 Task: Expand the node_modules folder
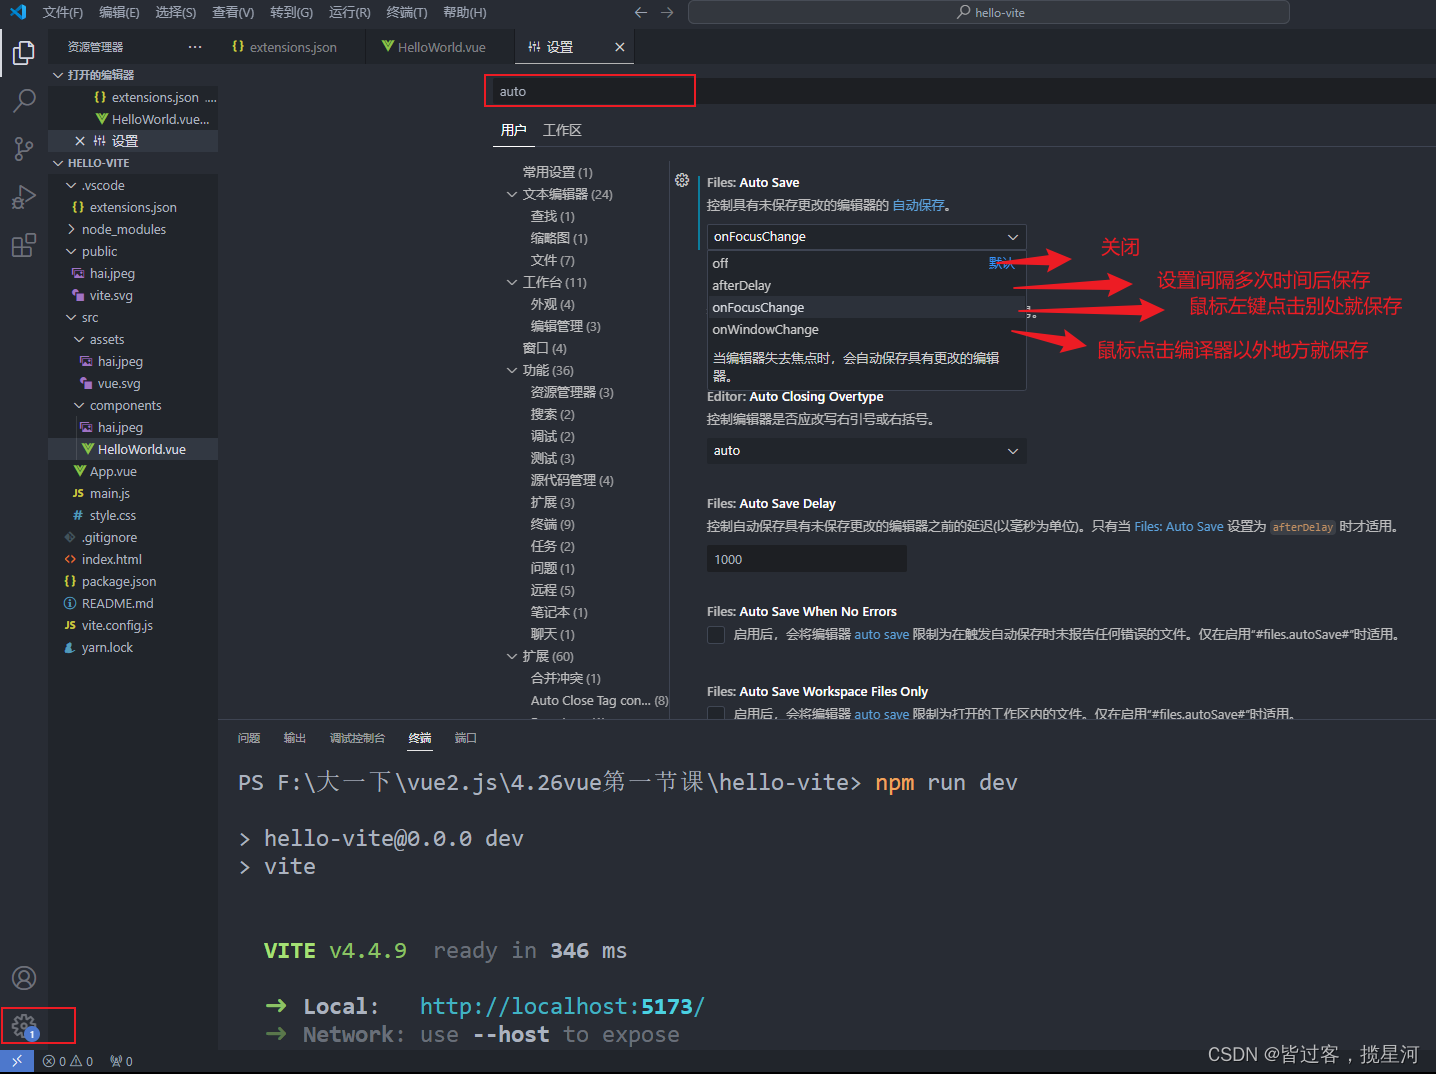[x=71, y=229]
